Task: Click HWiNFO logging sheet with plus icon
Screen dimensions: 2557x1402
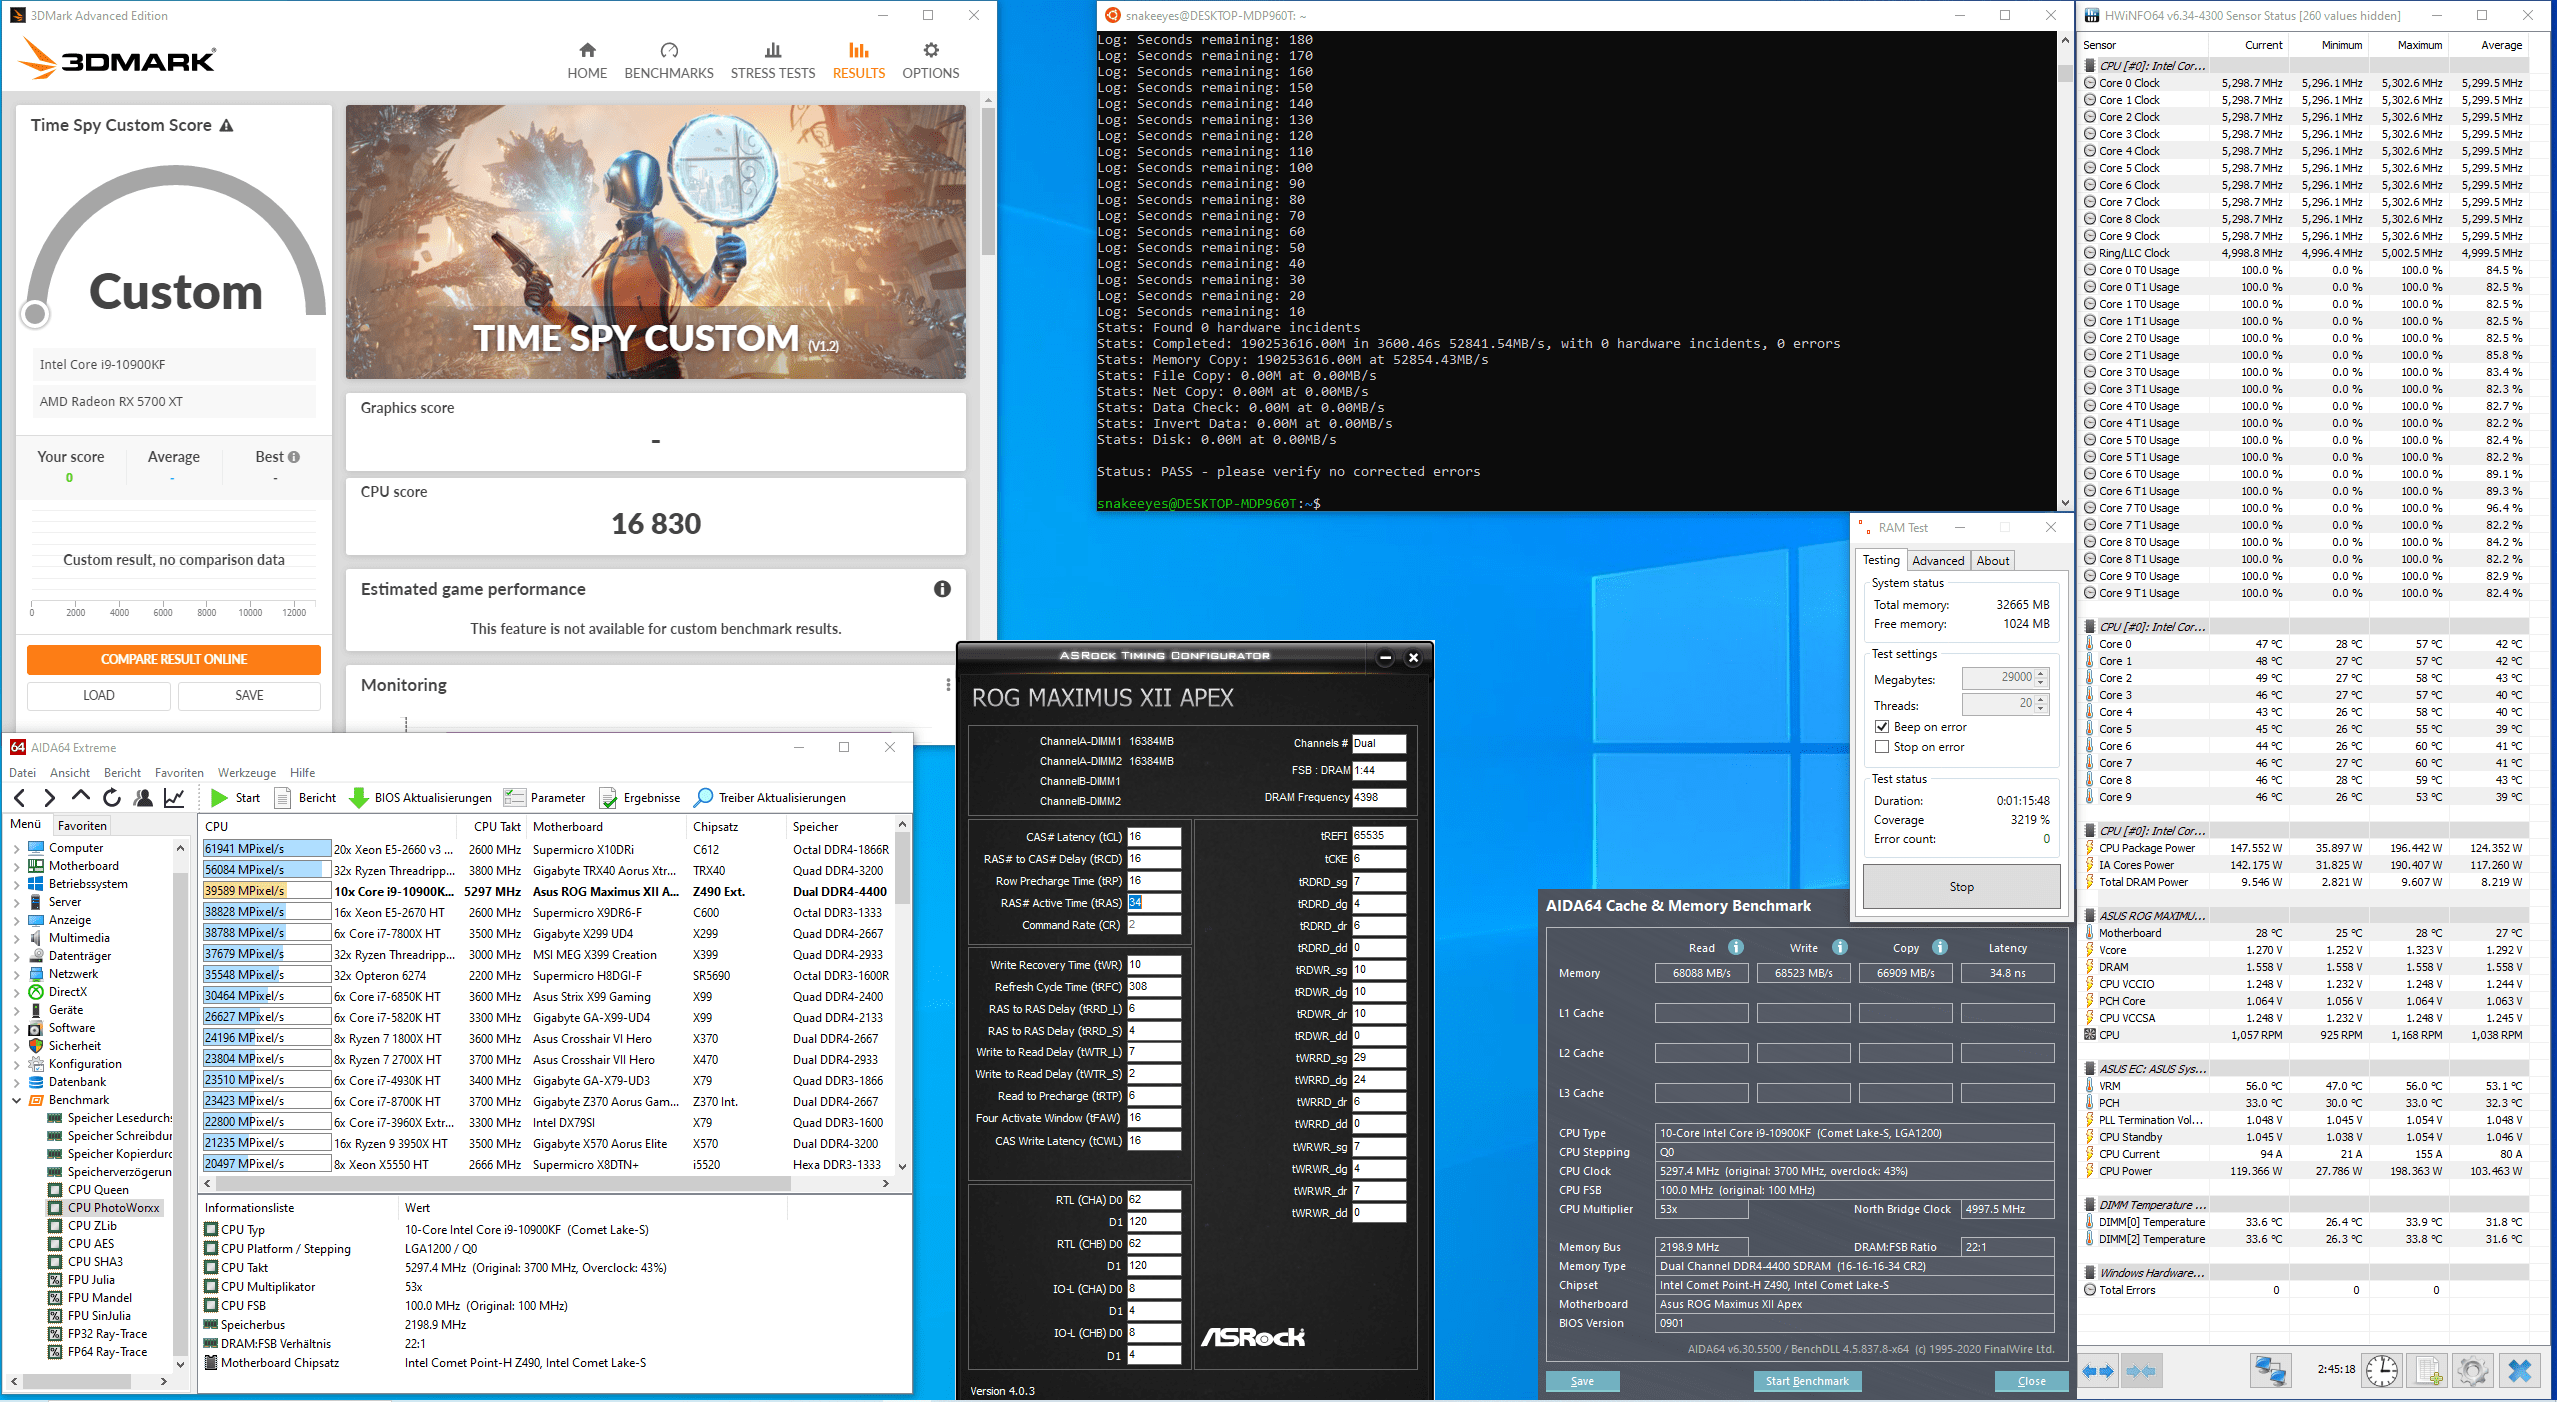Action: [2428, 1370]
